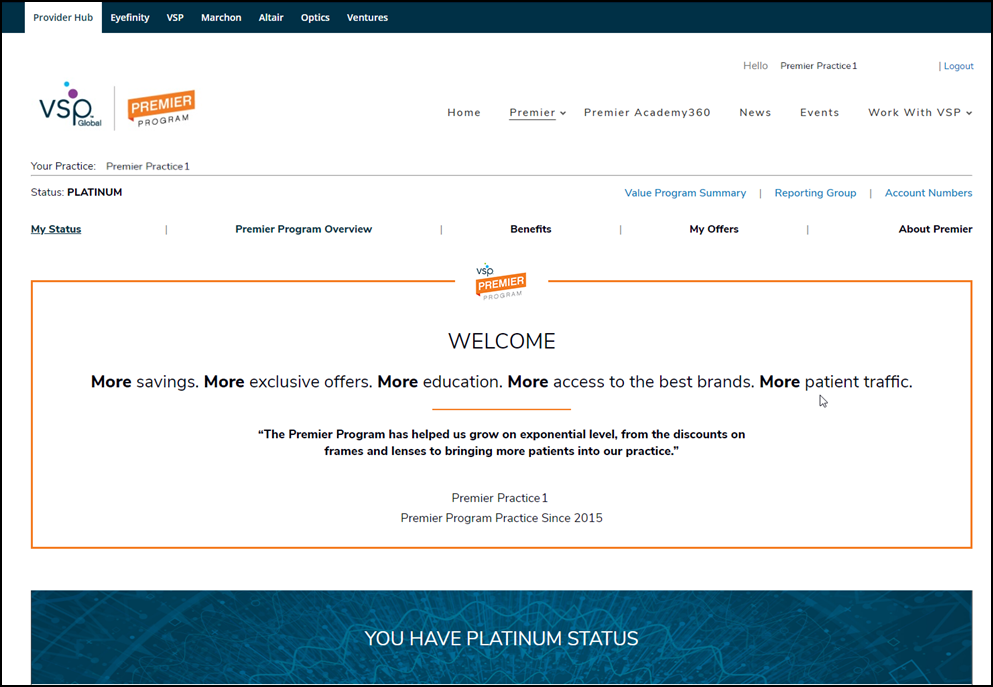The height and width of the screenshot is (687, 993).
Task: Go to the Benefits section
Action: pyautogui.click(x=531, y=229)
